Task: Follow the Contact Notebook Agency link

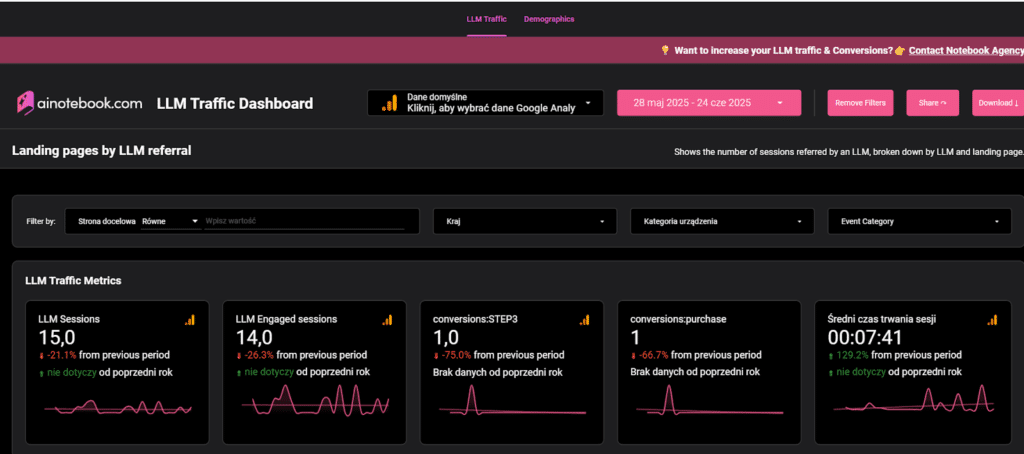Action: pyautogui.click(x=966, y=50)
